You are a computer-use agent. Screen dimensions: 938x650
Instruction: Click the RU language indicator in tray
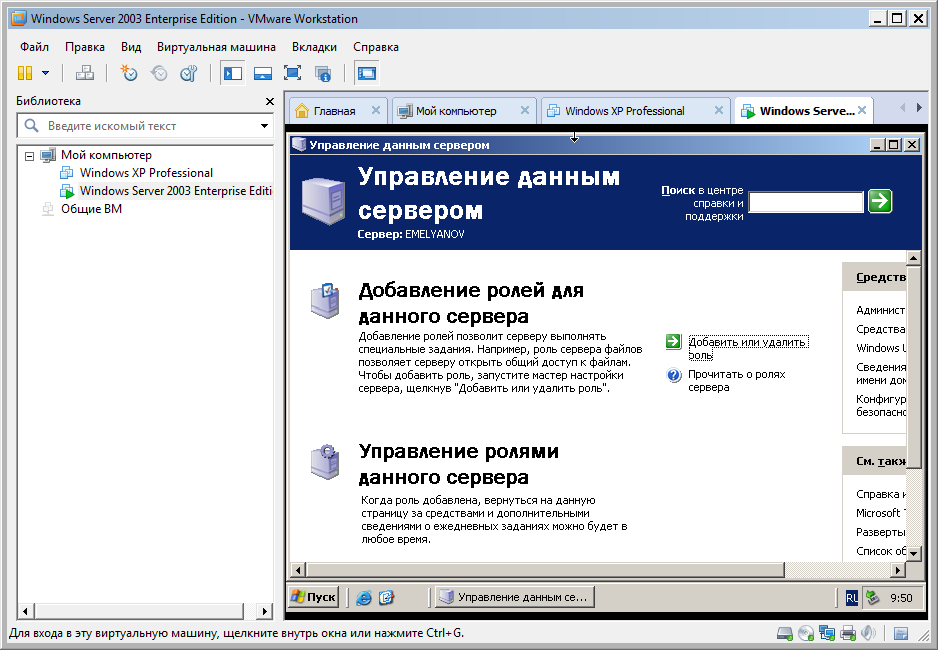pyautogui.click(x=852, y=597)
